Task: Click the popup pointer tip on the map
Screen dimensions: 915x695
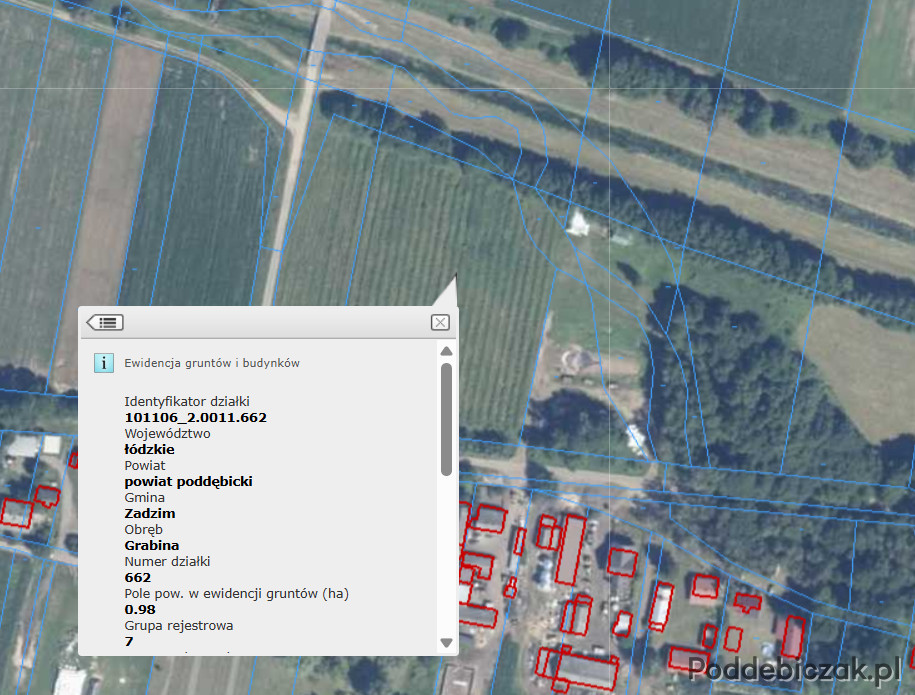Action: point(455,276)
